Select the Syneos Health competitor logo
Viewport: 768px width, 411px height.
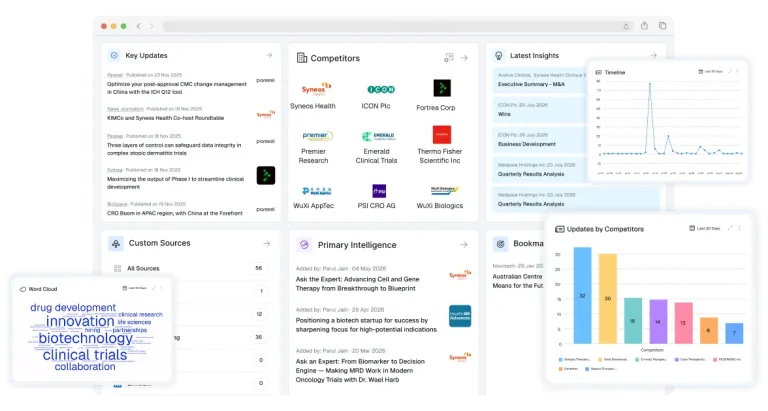coord(316,89)
